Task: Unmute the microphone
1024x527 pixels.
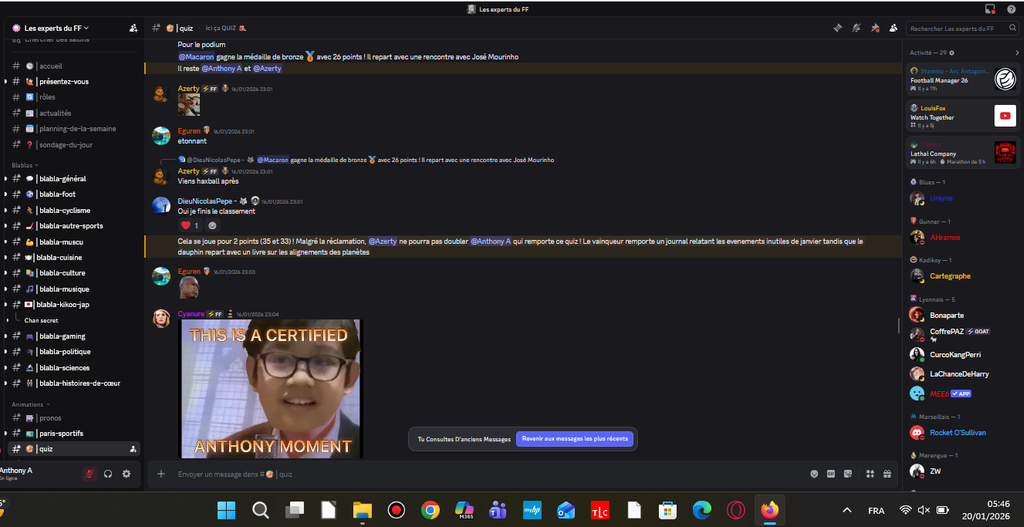Action: [x=90, y=473]
